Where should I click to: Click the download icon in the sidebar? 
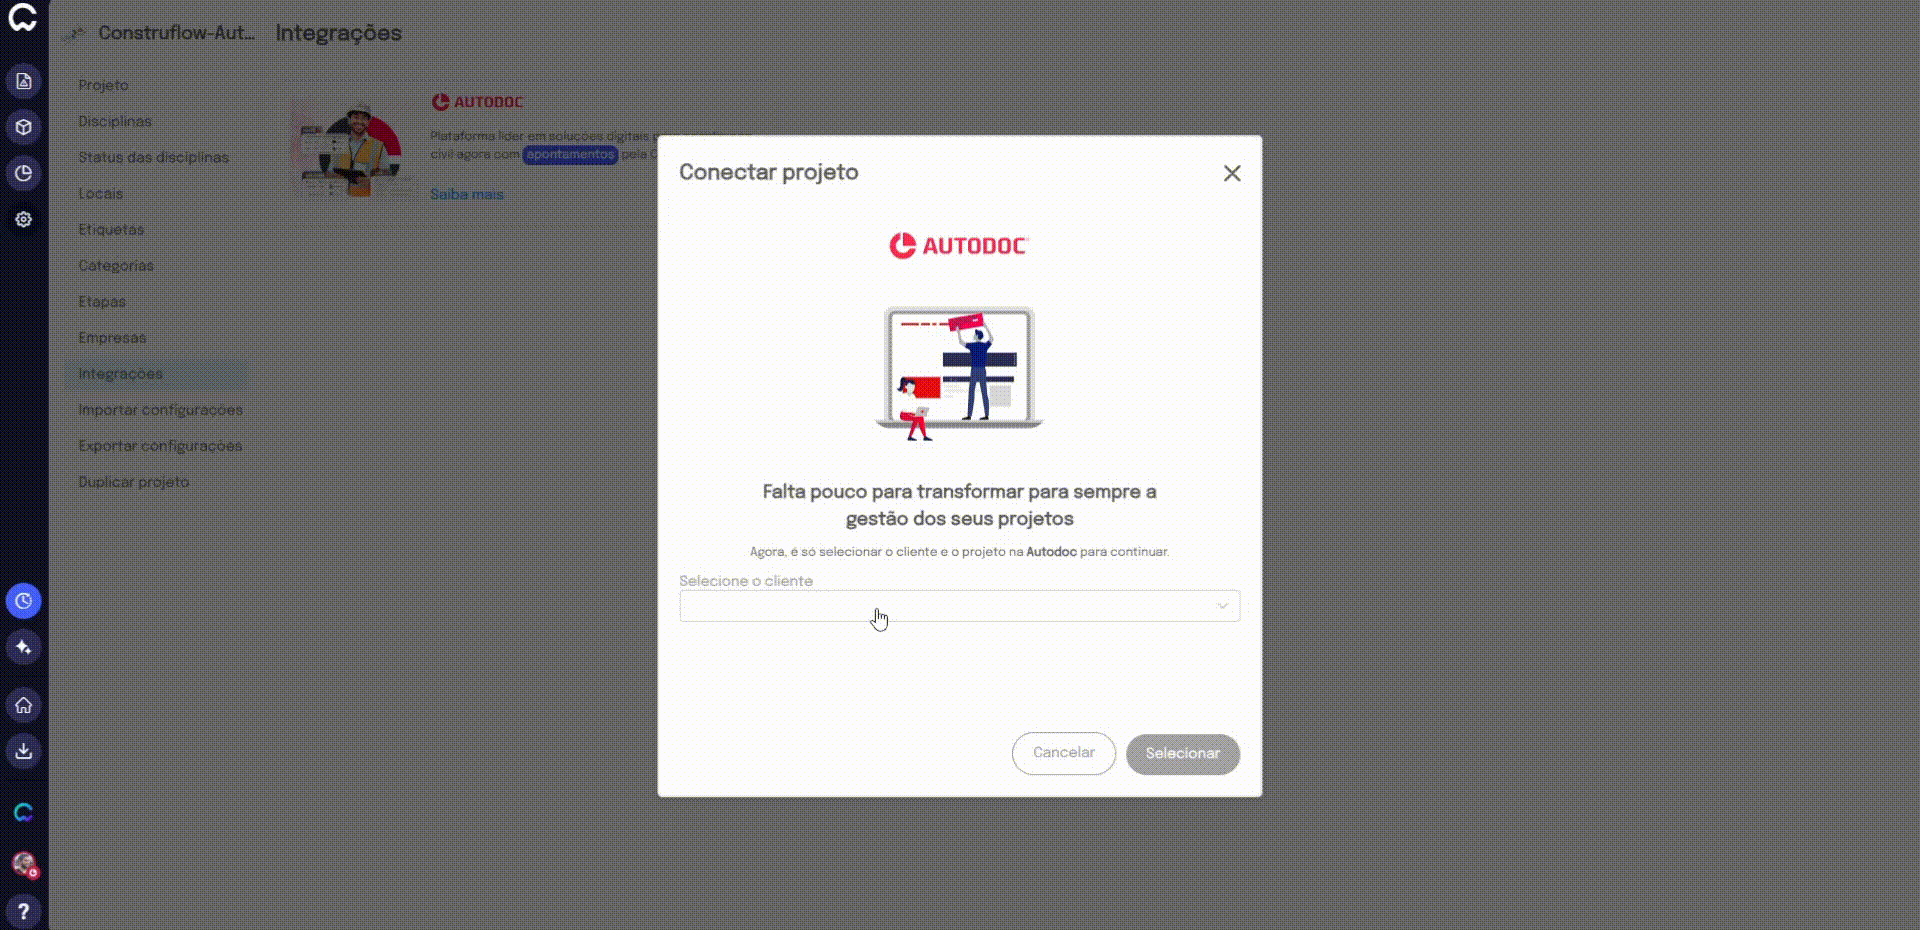click(x=24, y=751)
